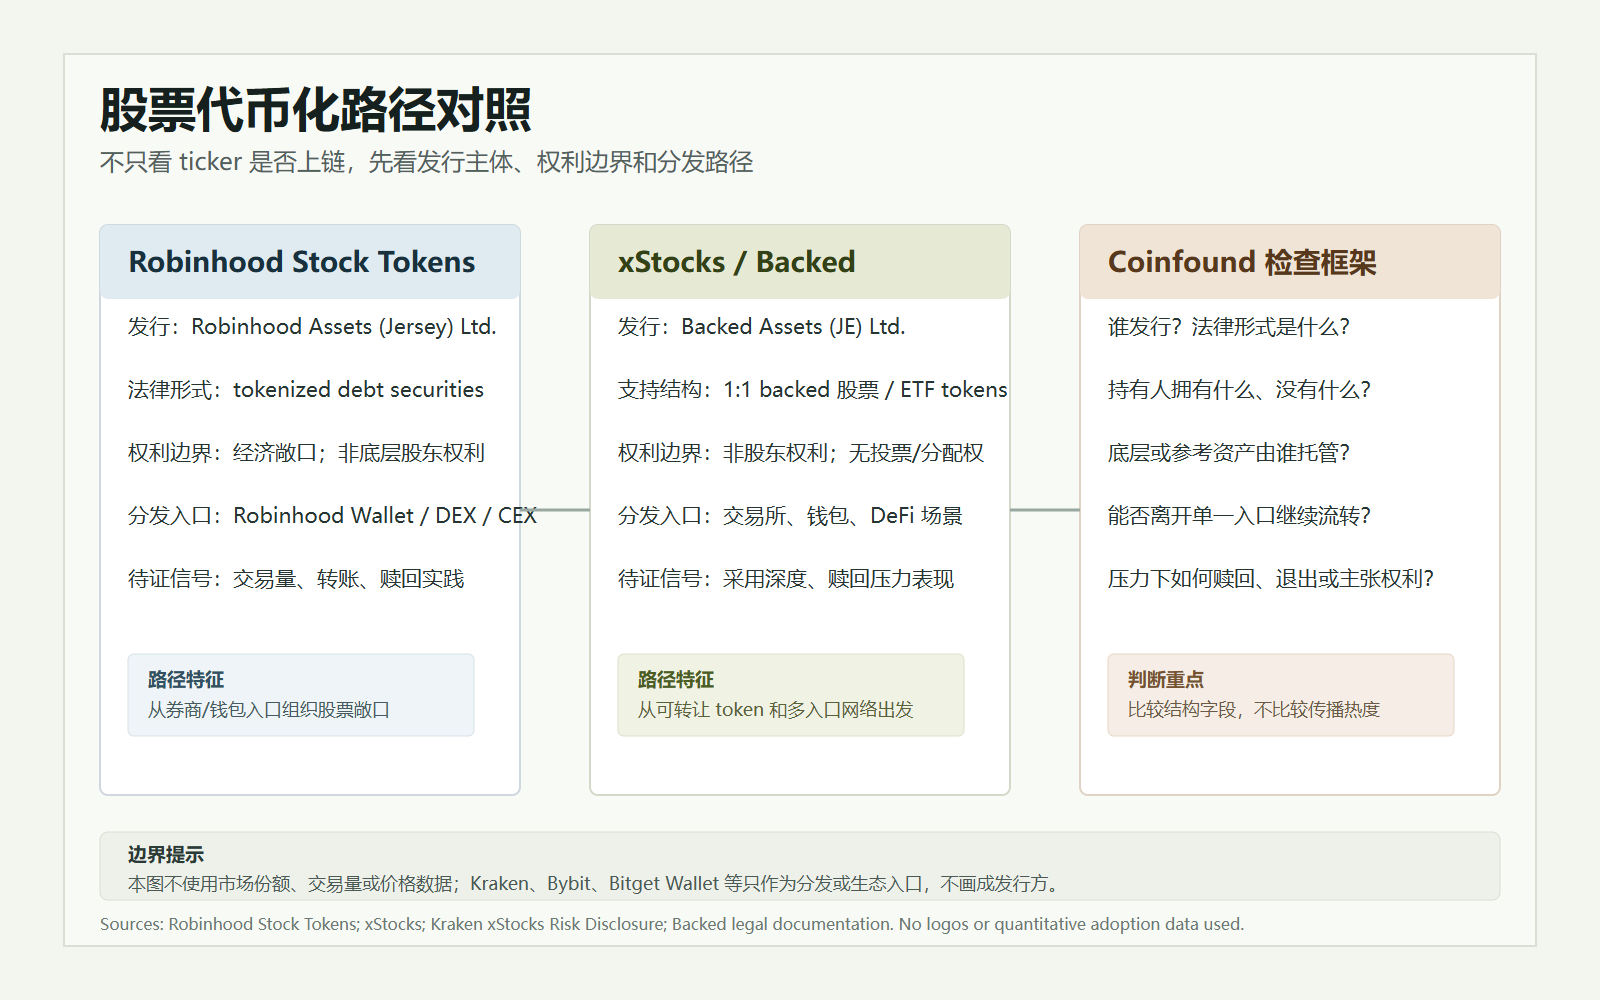Select the line 待证信号：交易量、转账、赎回实践
The width and height of the screenshot is (1600, 1000).
click(296, 579)
